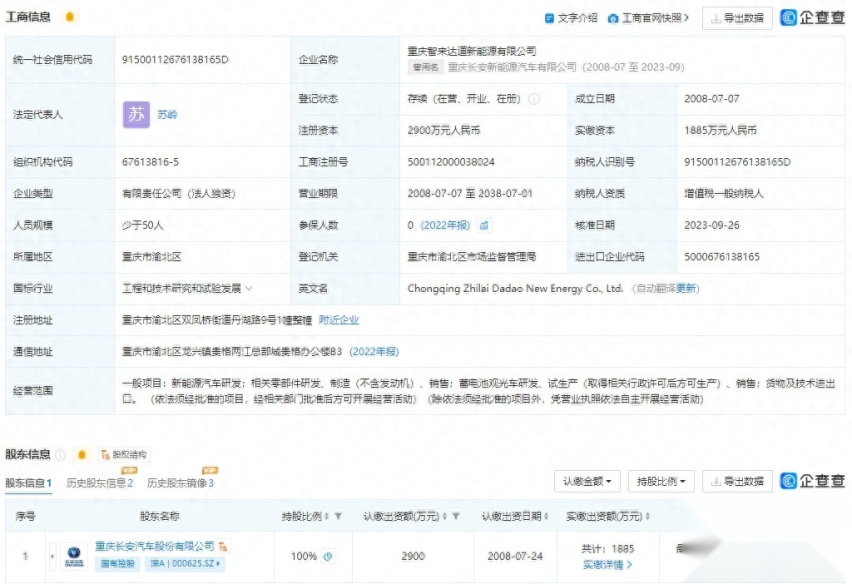Viewport: 852px width, 584px height.
Task: Click subscription date 2008-07-24
Action: point(515,556)
